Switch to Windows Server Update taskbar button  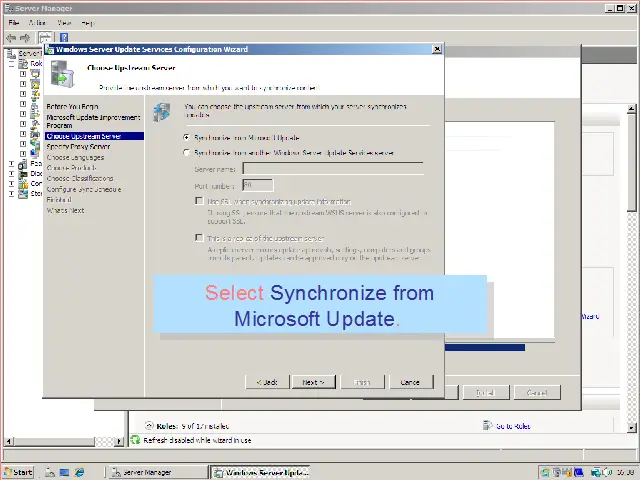click(260, 472)
